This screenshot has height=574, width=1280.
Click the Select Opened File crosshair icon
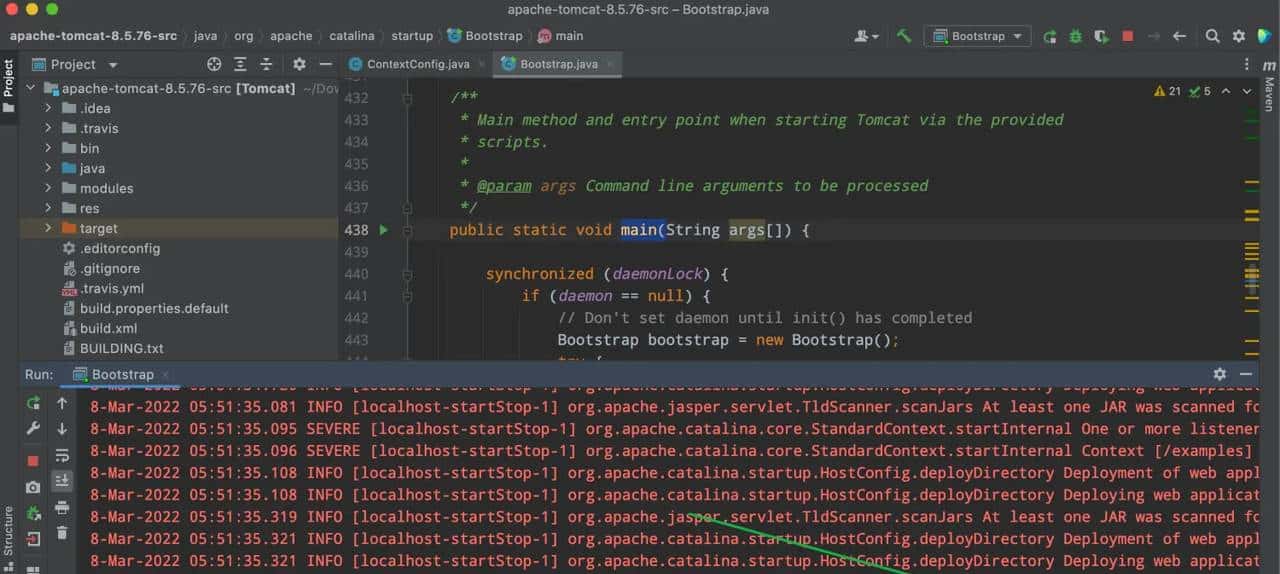[214, 64]
